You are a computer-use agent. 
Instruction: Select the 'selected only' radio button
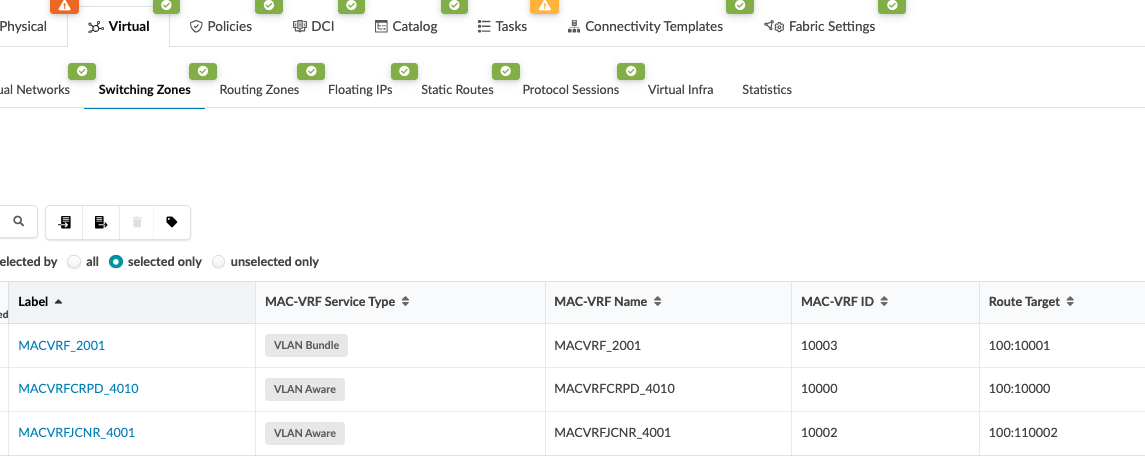(115, 261)
